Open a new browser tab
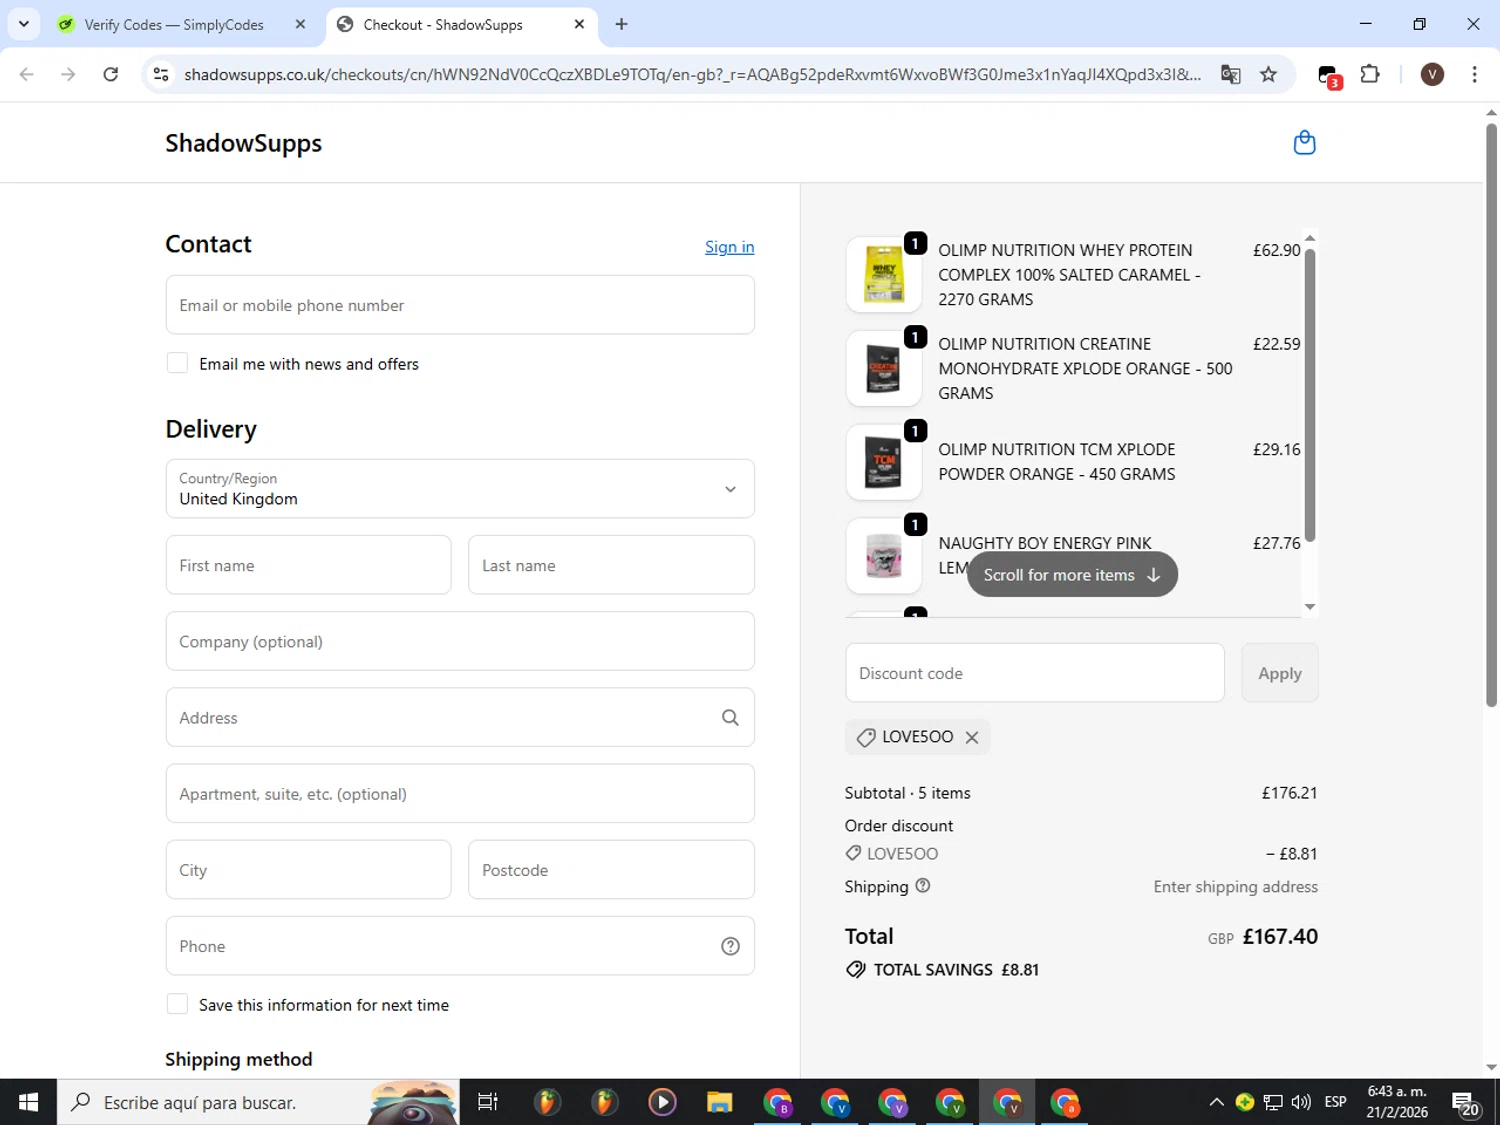The height and width of the screenshot is (1125, 1500). click(x=621, y=24)
